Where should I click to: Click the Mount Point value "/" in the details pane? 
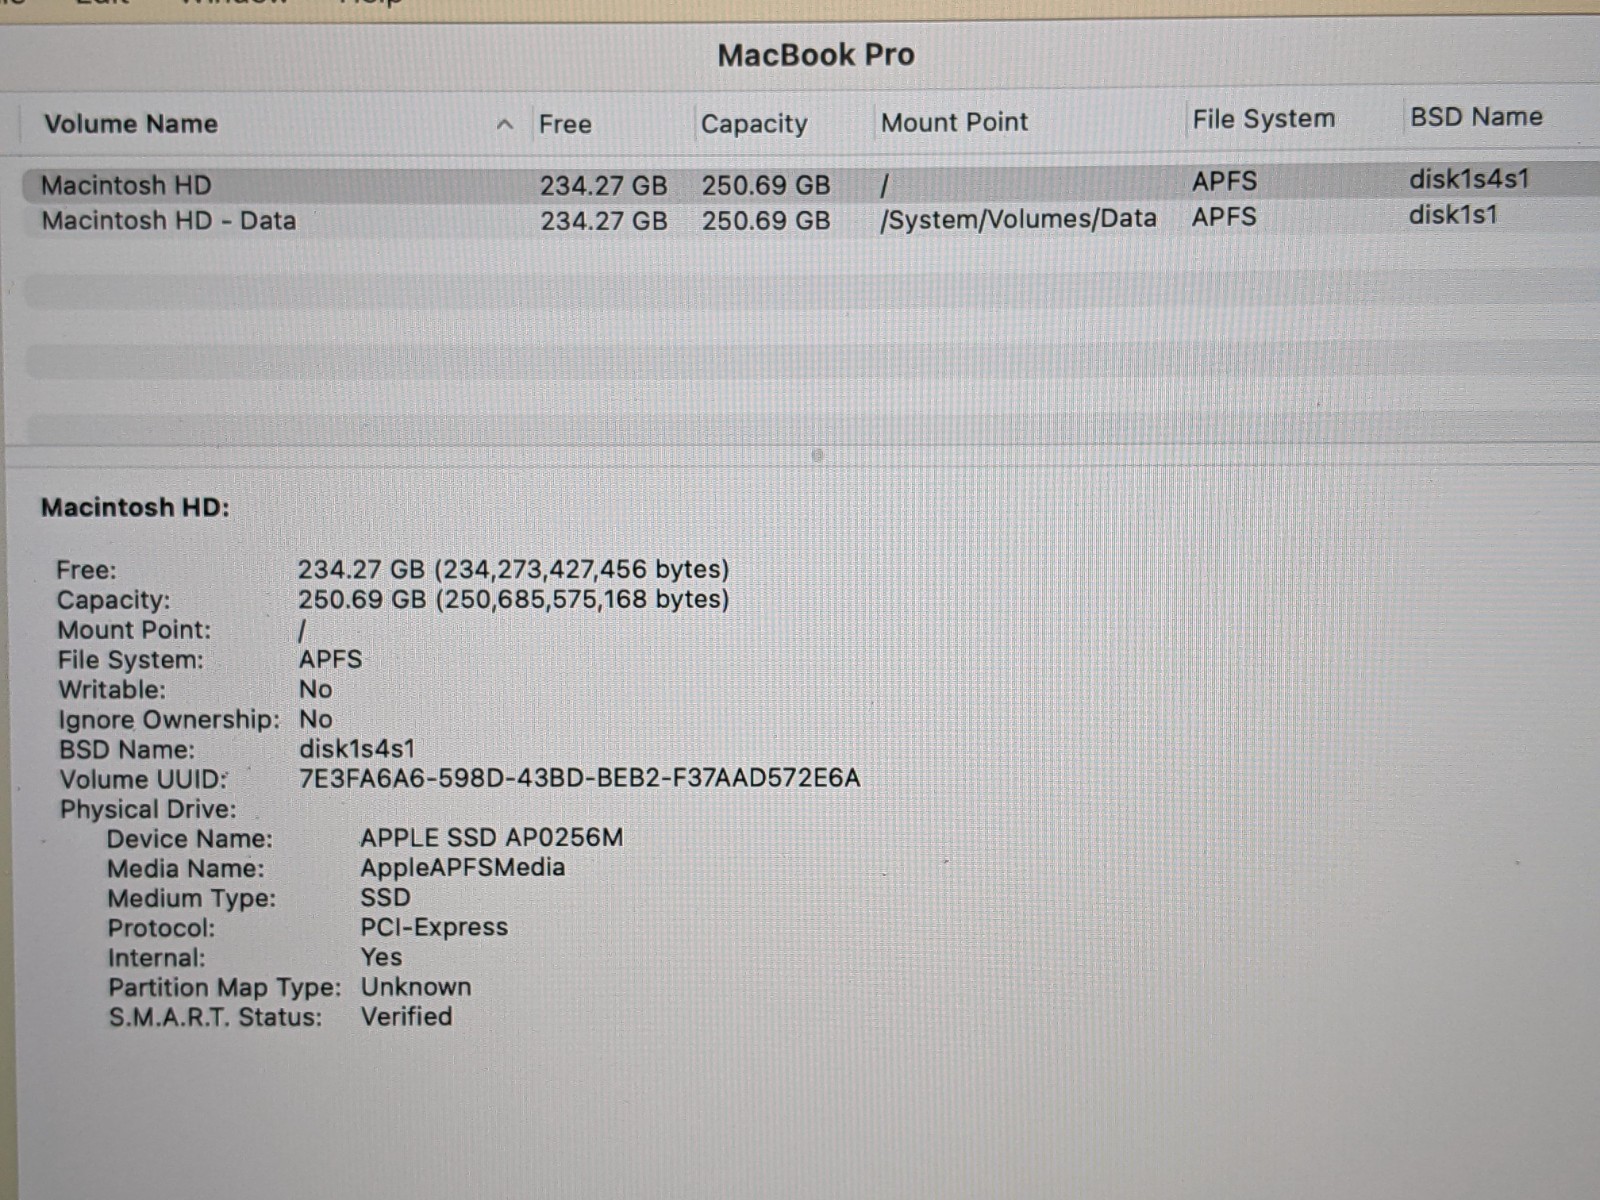(x=302, y=630)
